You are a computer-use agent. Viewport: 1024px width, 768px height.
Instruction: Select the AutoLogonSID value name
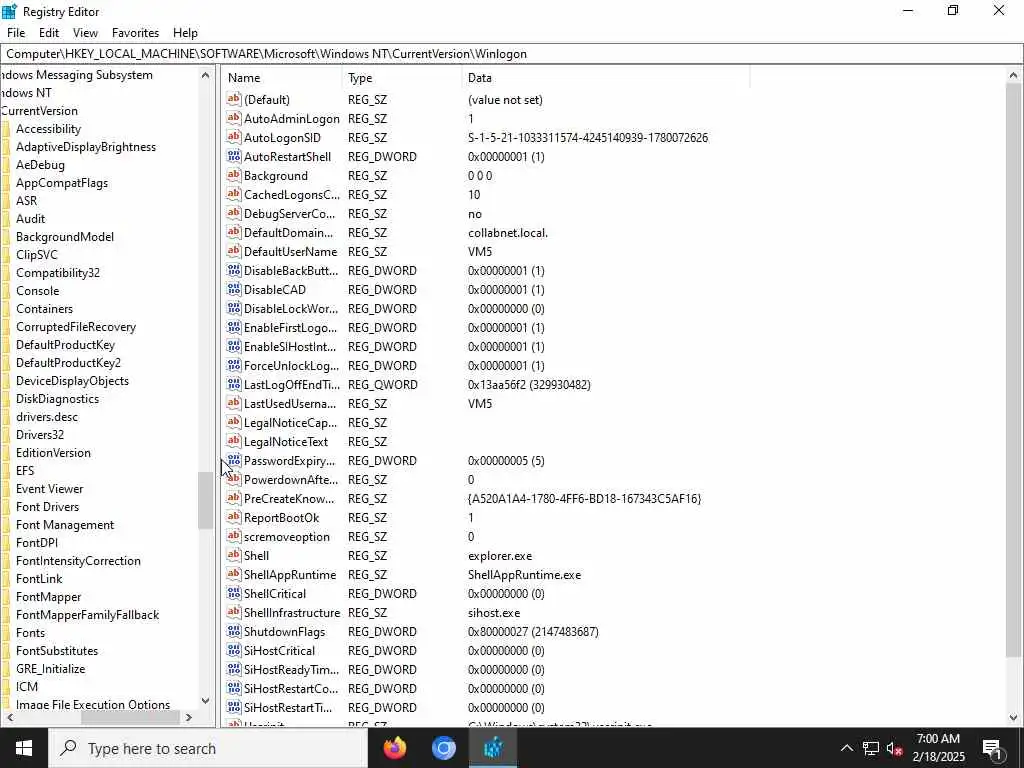(x=282, y=137)
